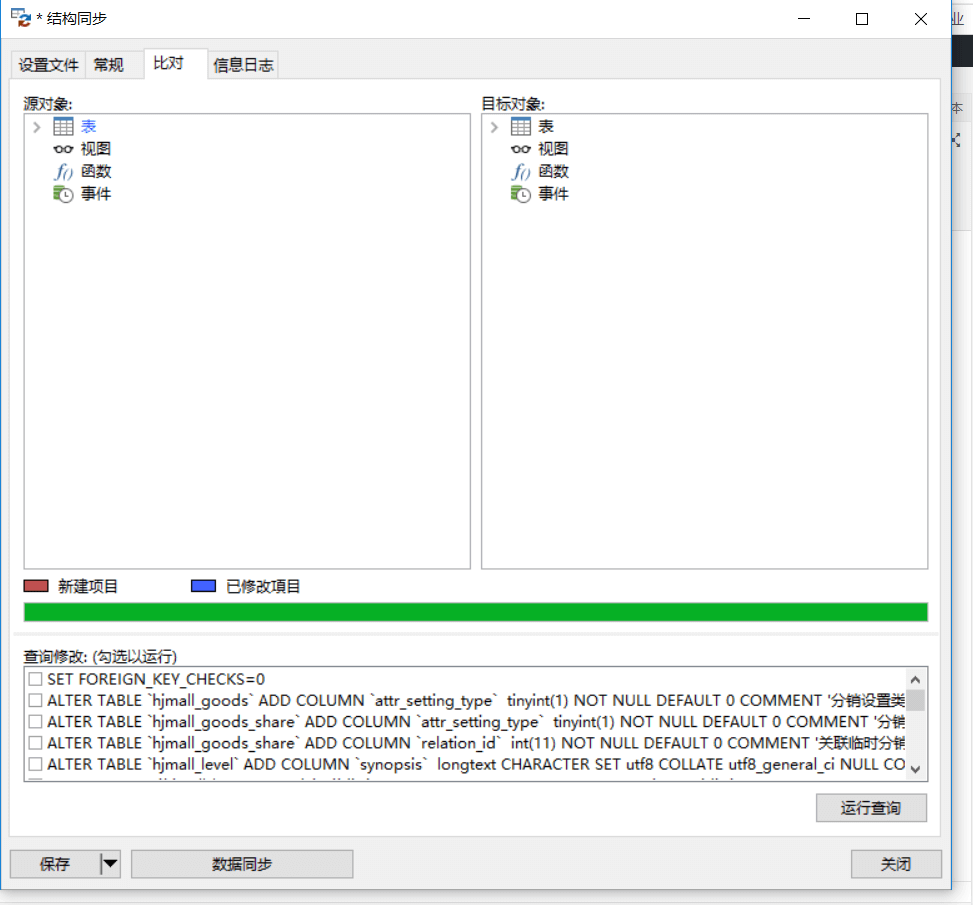Viewport: 973px width, 905px height.
Task: Click the 数据同步 button
Action: [x=242, y=864]
